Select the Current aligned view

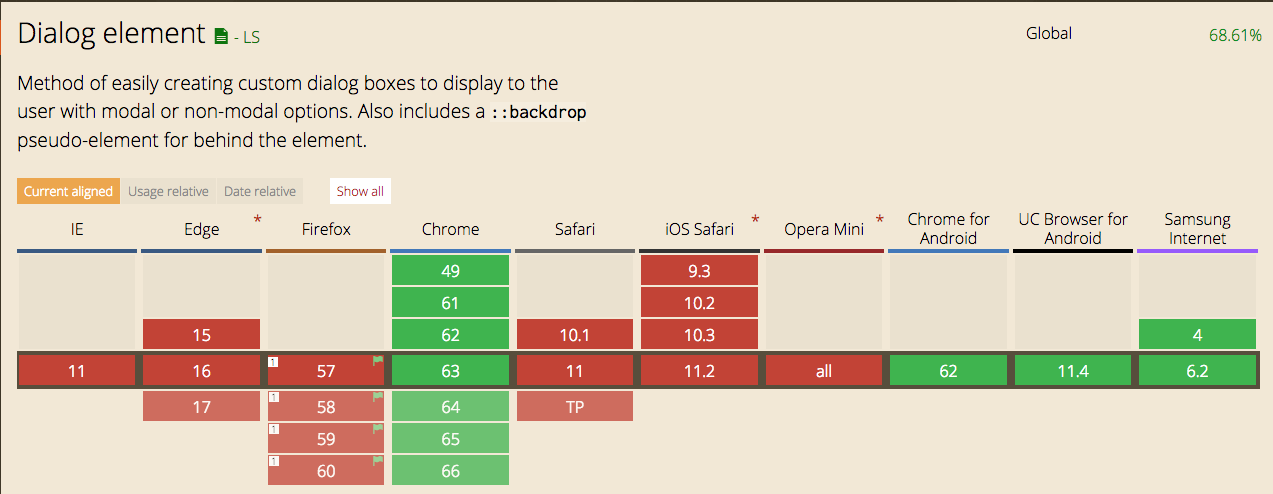point(68,191)
